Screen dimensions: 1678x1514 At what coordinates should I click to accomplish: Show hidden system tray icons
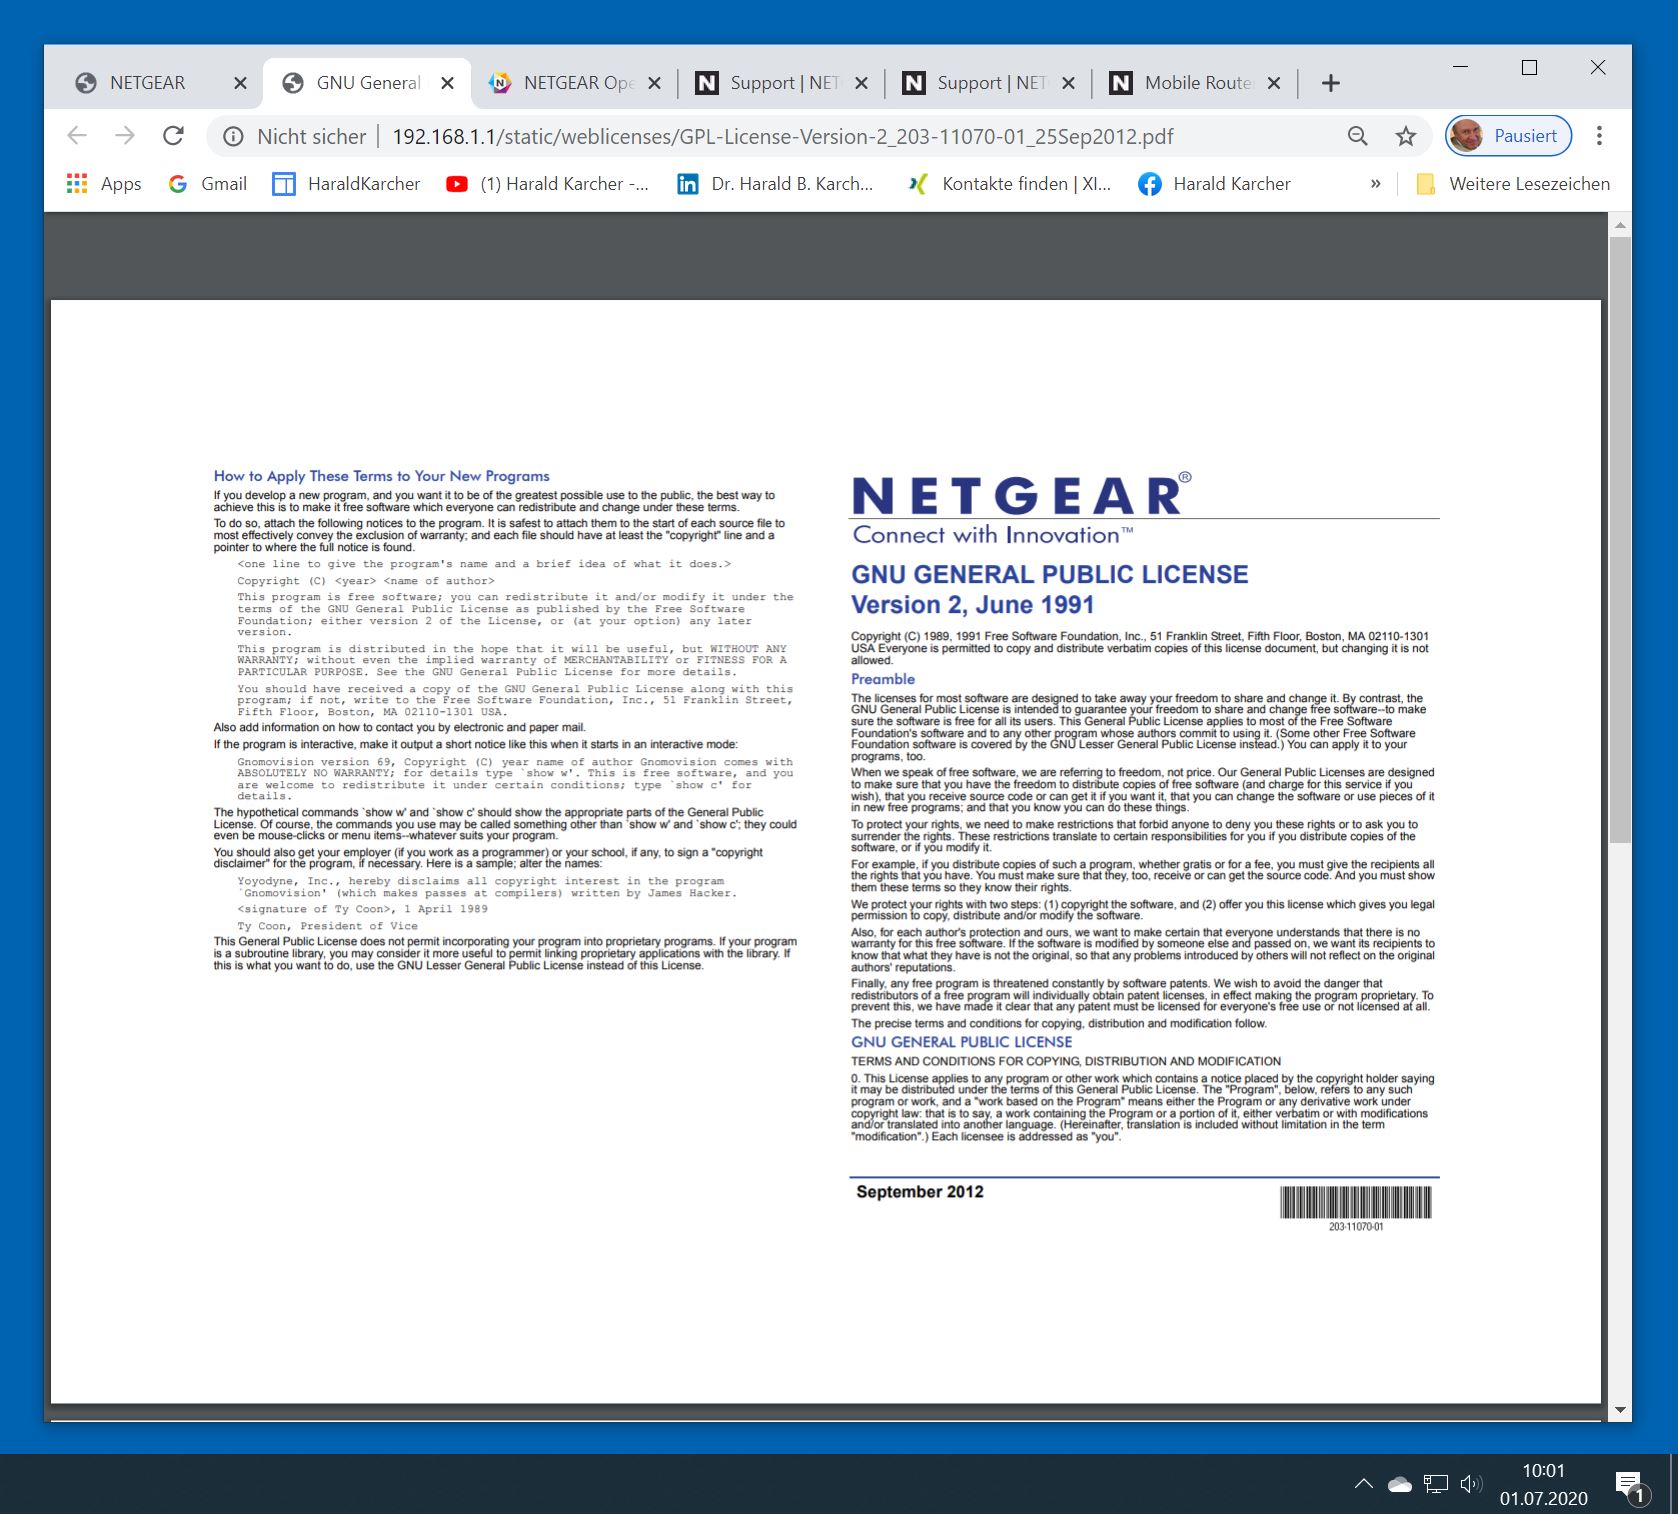(1363, 1484)
